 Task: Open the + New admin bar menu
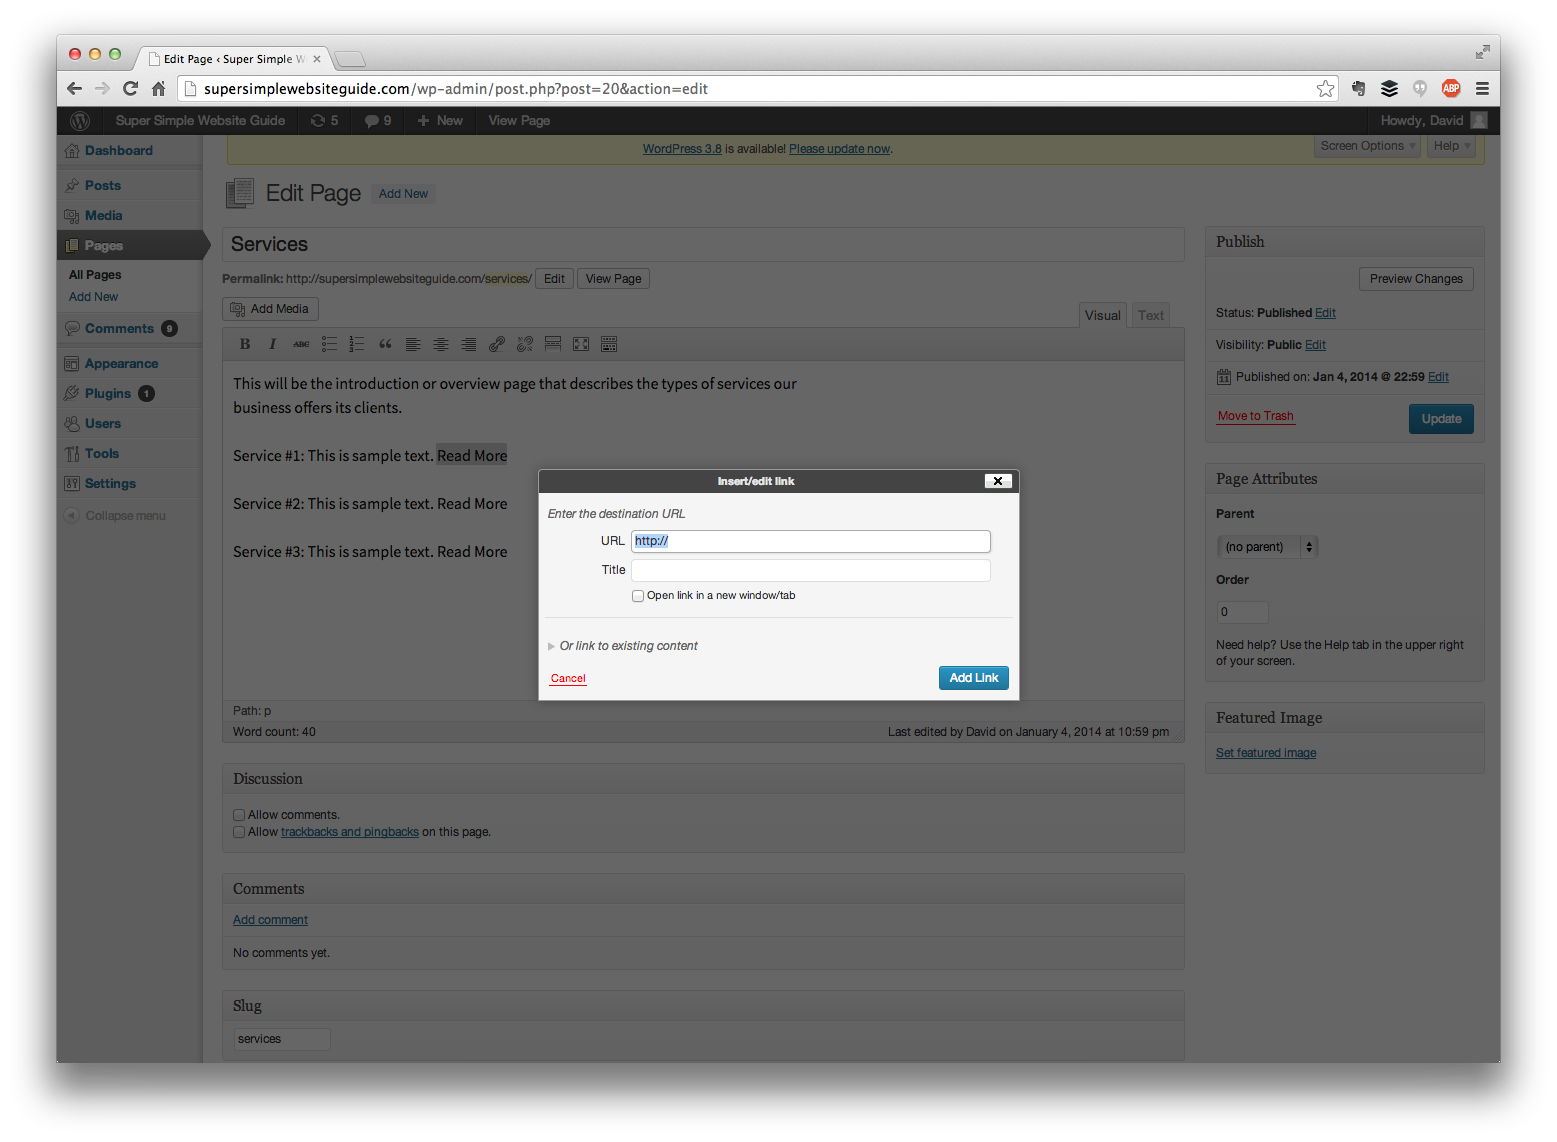coord(440,121)
